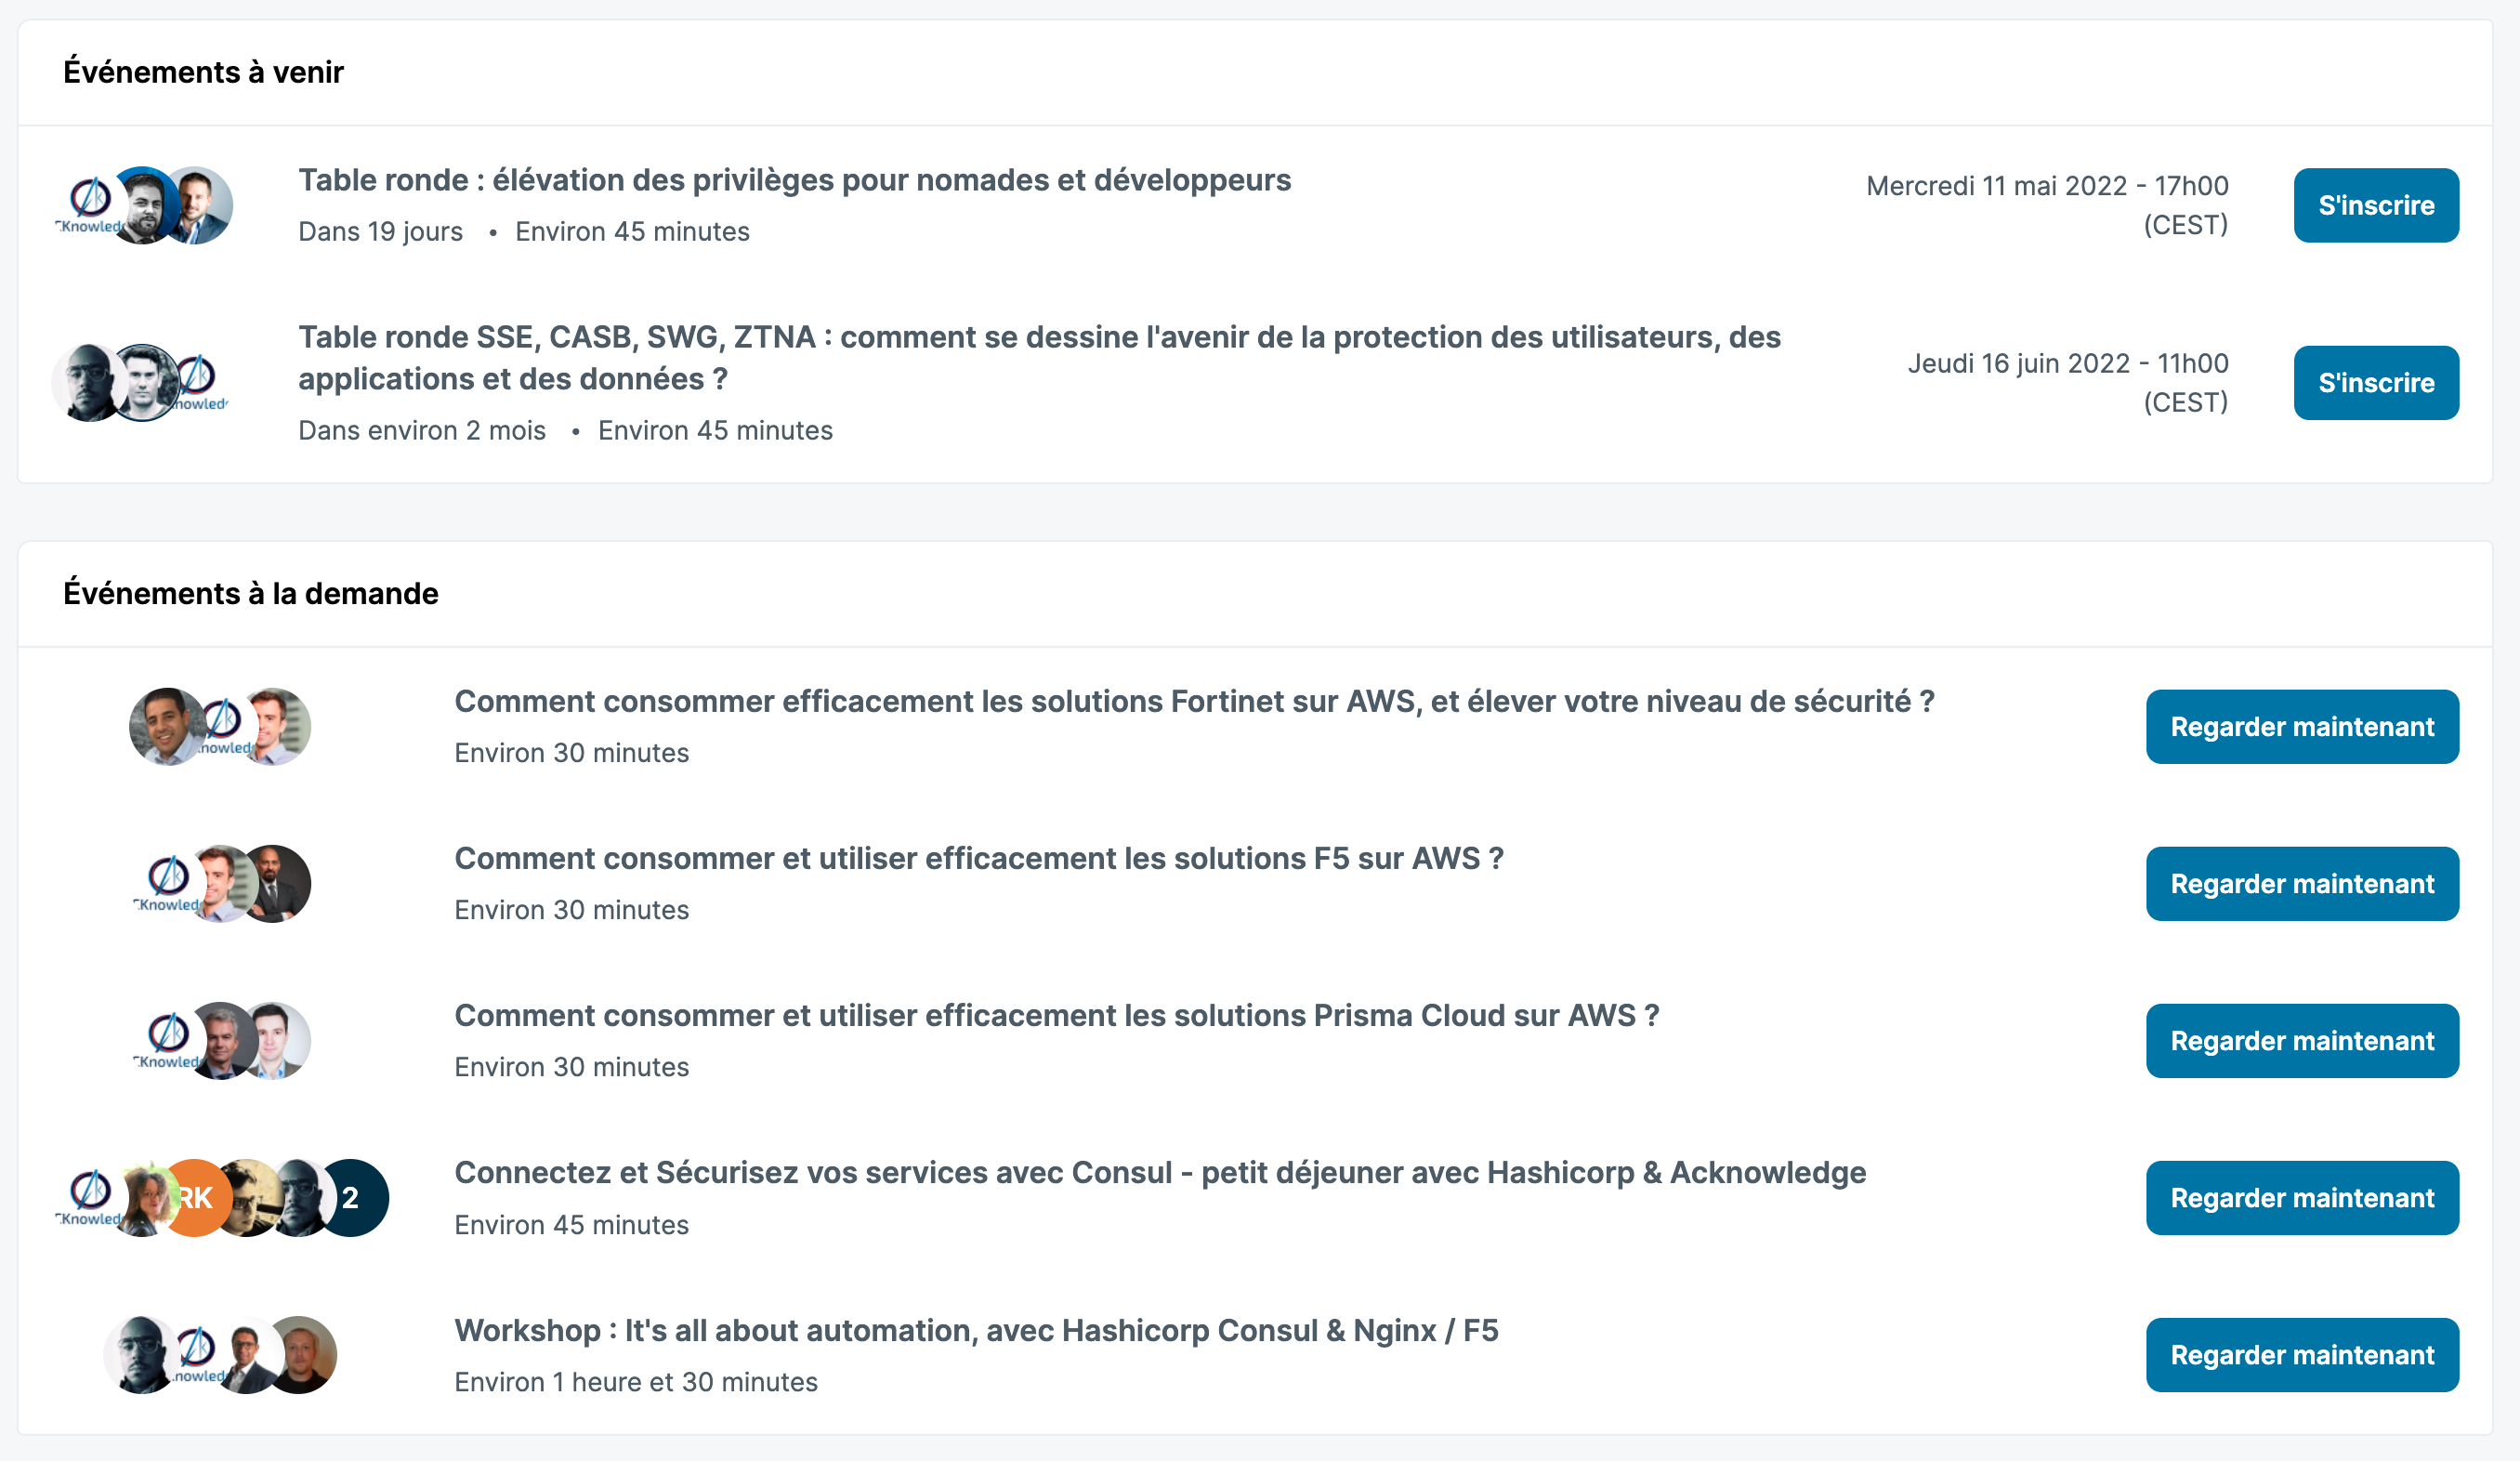Open the Consul petit déjeuner Hashicorp title

point(1160,1173)
